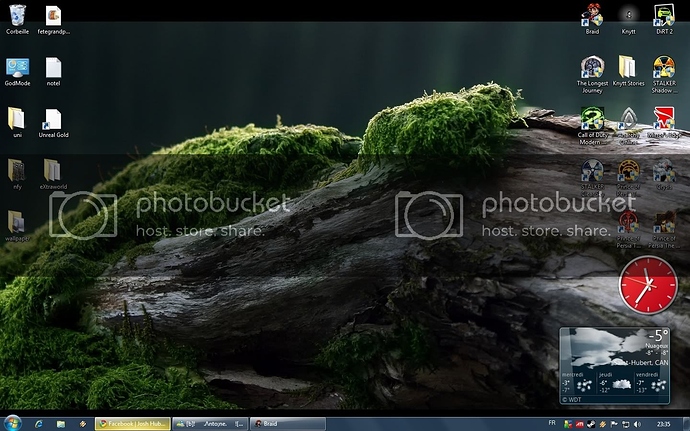
Task: Open the wallpaper folder
Action: (17, 222)
